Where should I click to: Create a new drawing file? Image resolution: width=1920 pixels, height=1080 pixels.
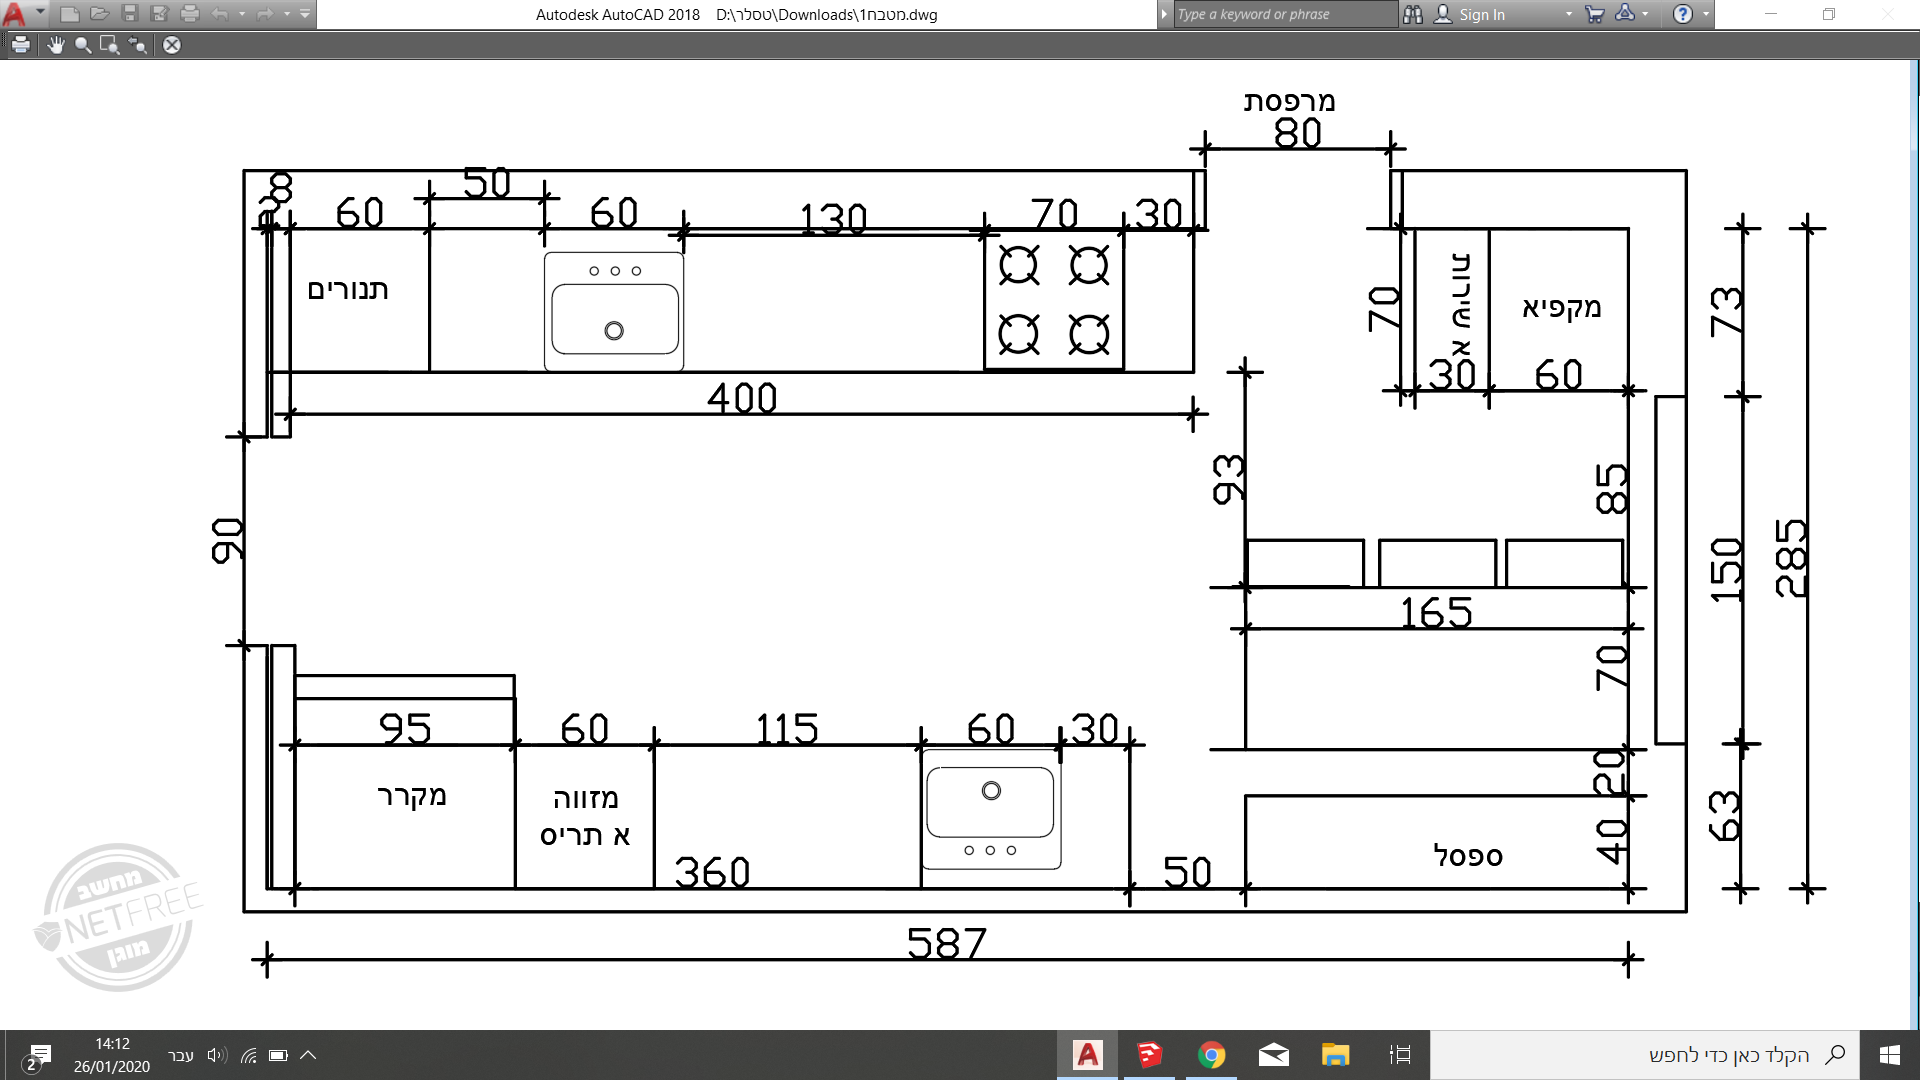(x=70, y=13)
